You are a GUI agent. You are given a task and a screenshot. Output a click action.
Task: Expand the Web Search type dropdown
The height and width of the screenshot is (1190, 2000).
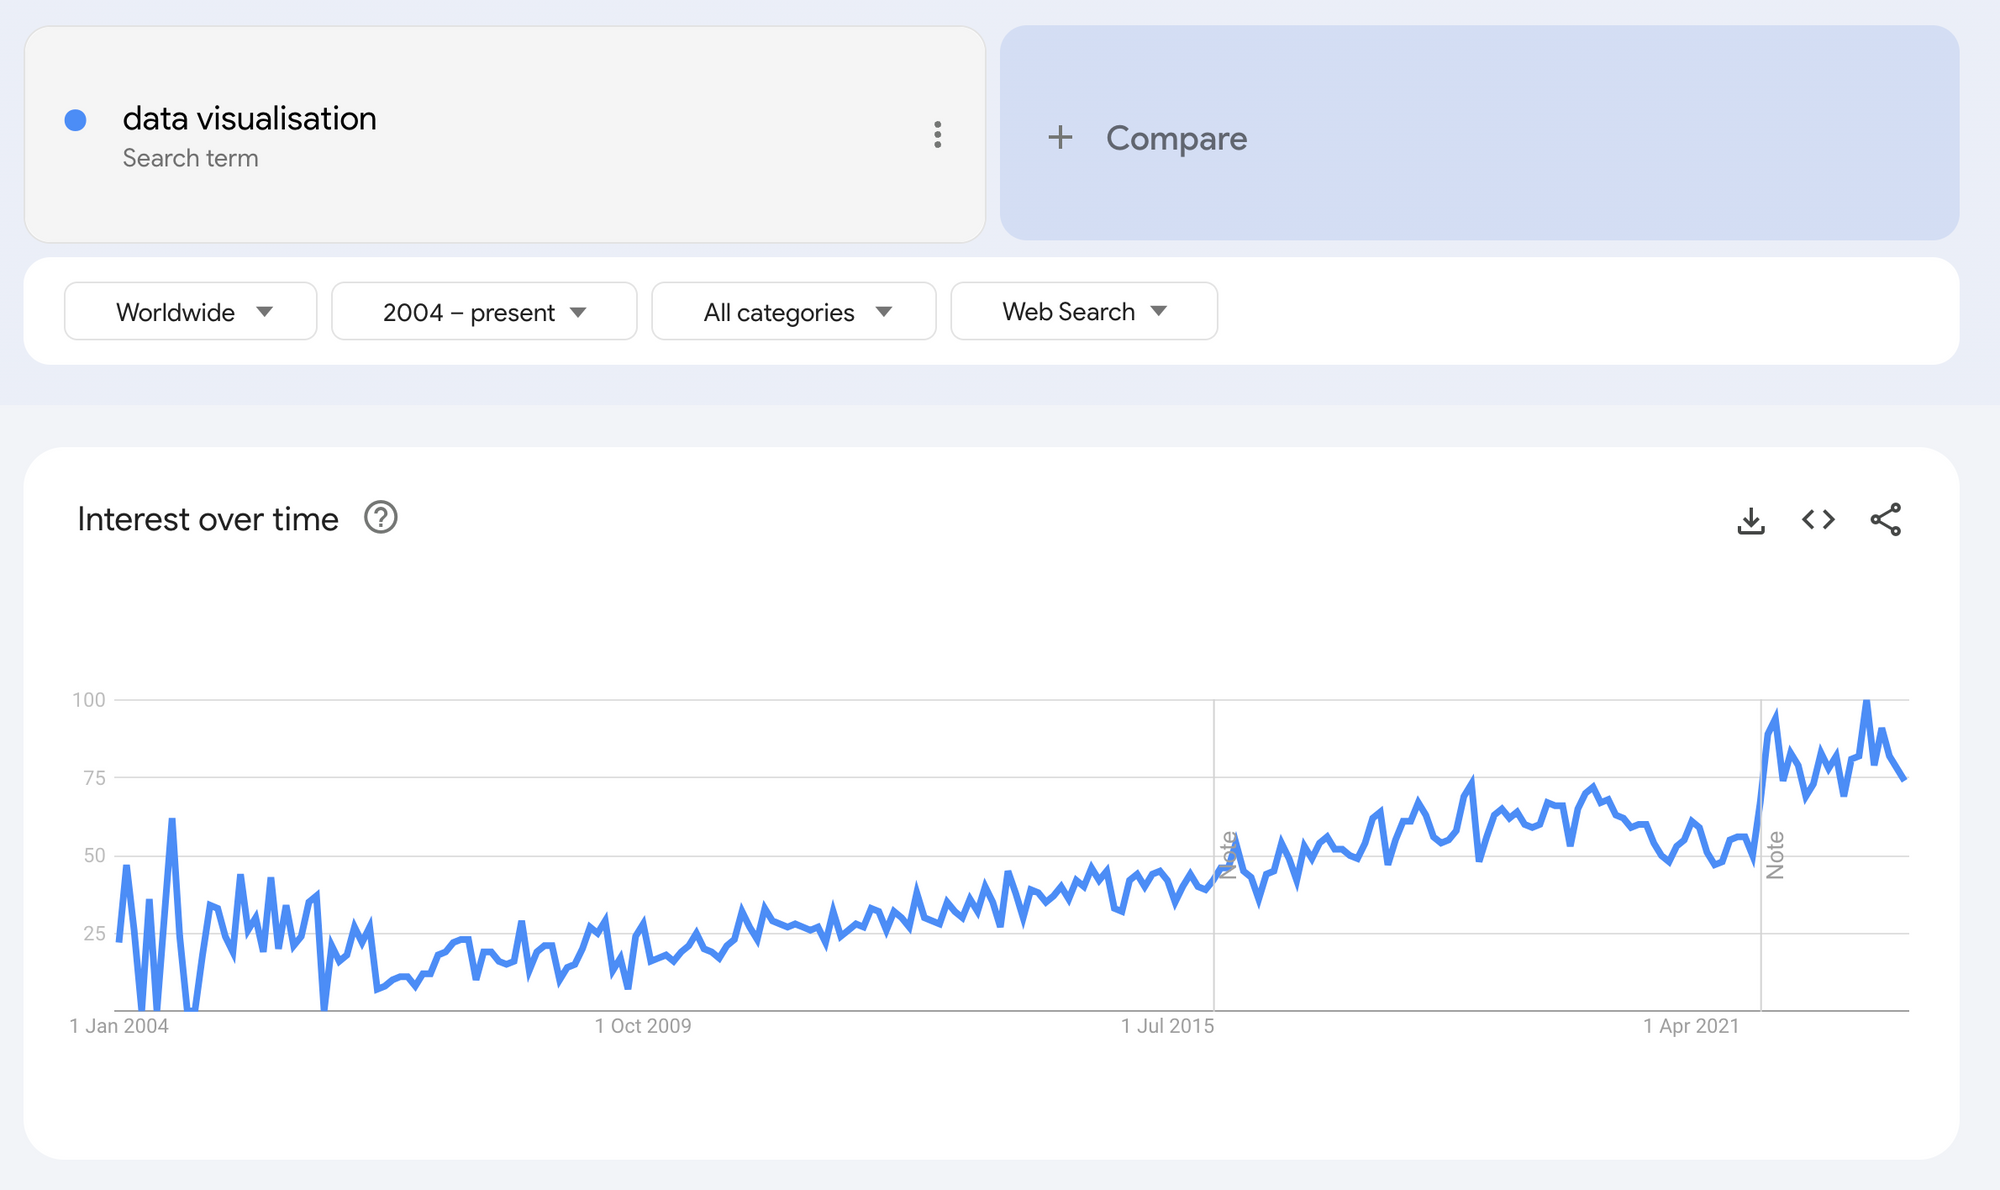1084,312
